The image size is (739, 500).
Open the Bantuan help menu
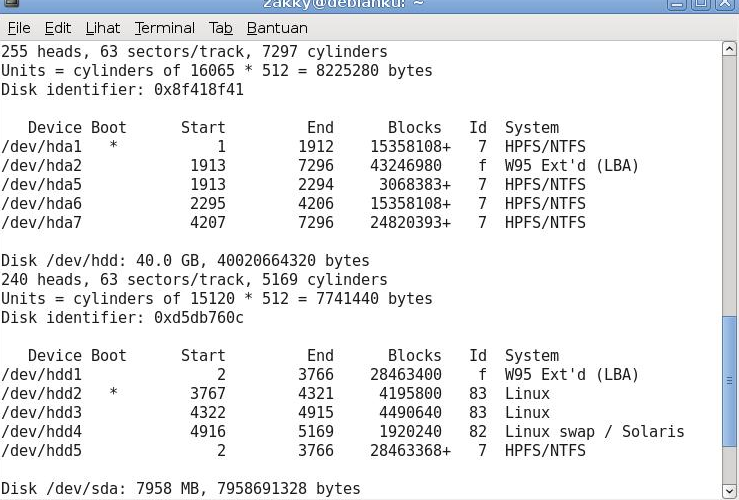[x=277, y=28]
